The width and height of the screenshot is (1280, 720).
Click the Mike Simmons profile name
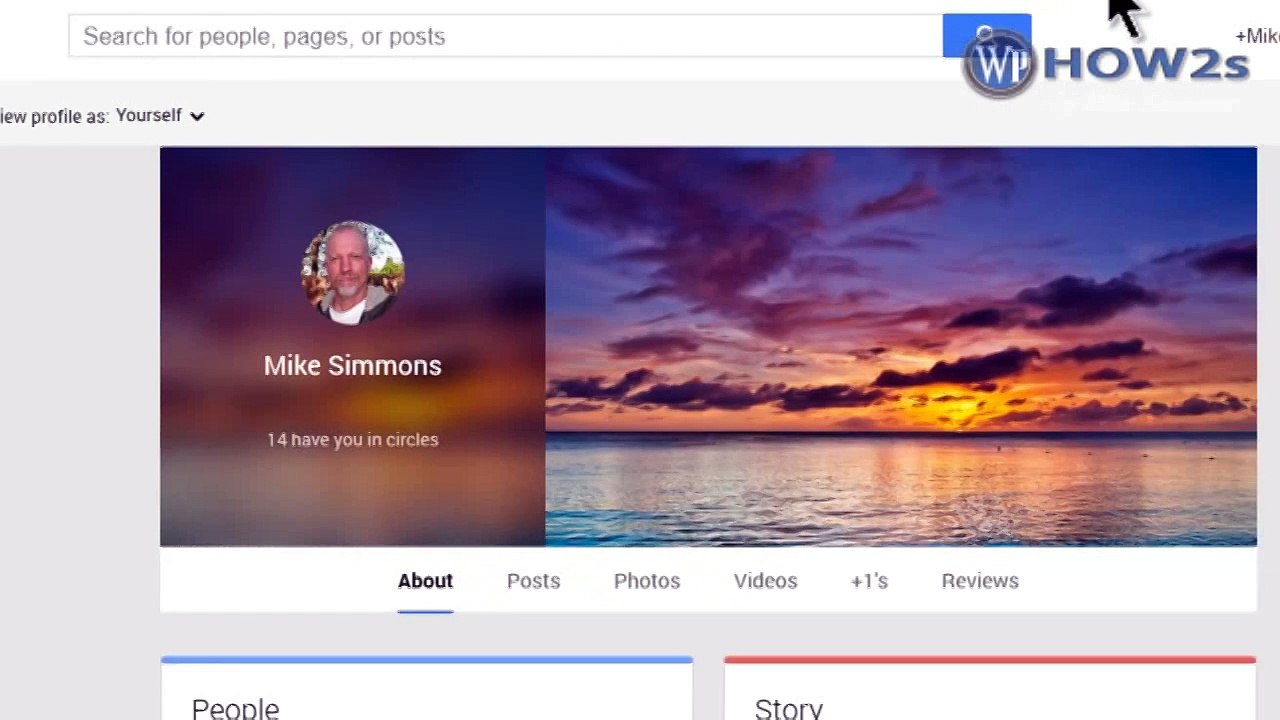click(x=353, y=366)
